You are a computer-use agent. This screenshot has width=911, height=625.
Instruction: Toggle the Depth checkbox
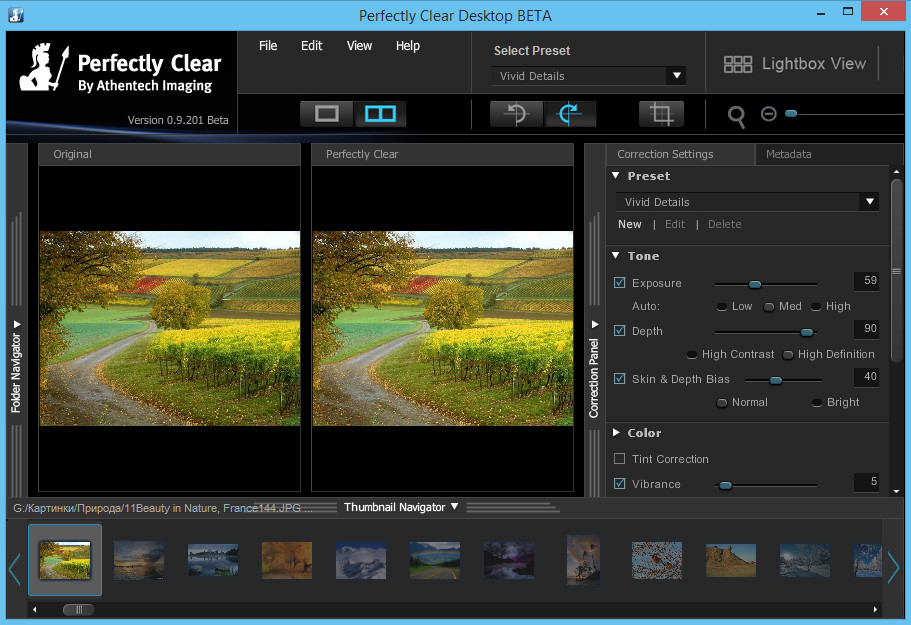point(619,331)
